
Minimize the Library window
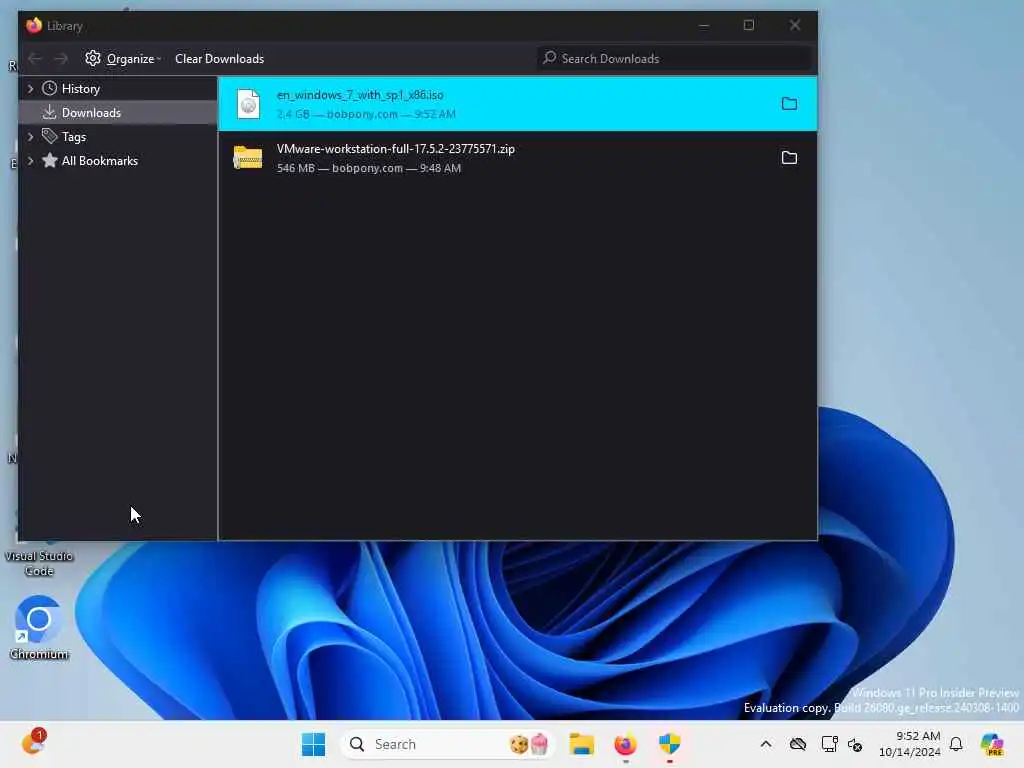coord(703,25)
